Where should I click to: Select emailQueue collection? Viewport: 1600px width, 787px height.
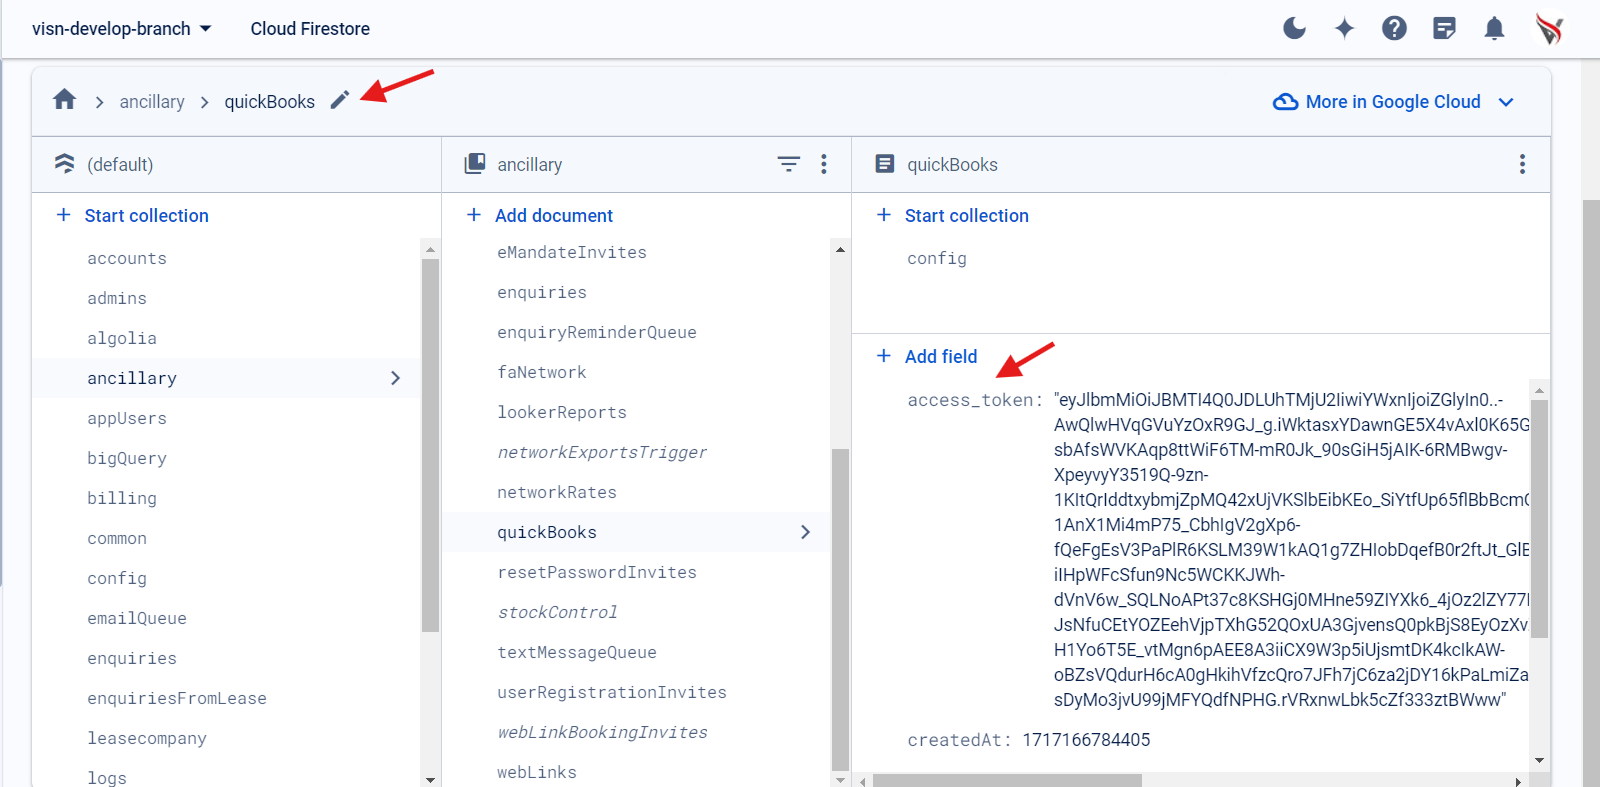(x=137, y=618)
